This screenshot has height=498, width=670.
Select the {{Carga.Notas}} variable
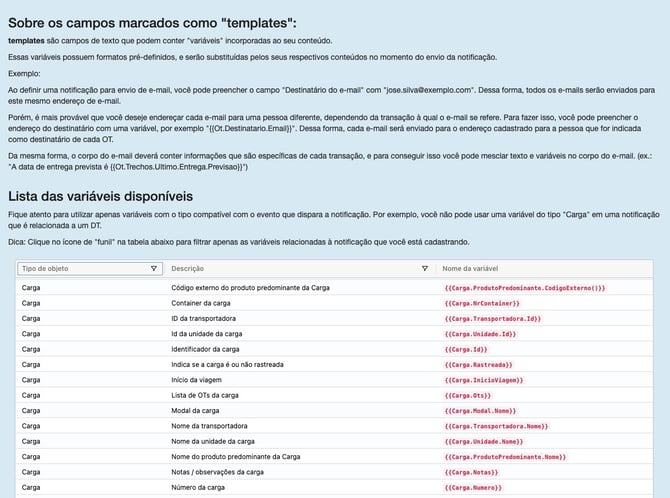[x=471, y=472]
